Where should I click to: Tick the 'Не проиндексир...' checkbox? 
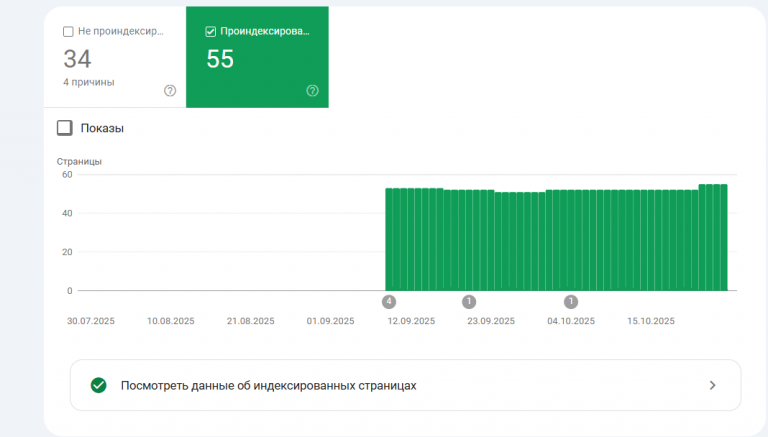tap(68, 32)
